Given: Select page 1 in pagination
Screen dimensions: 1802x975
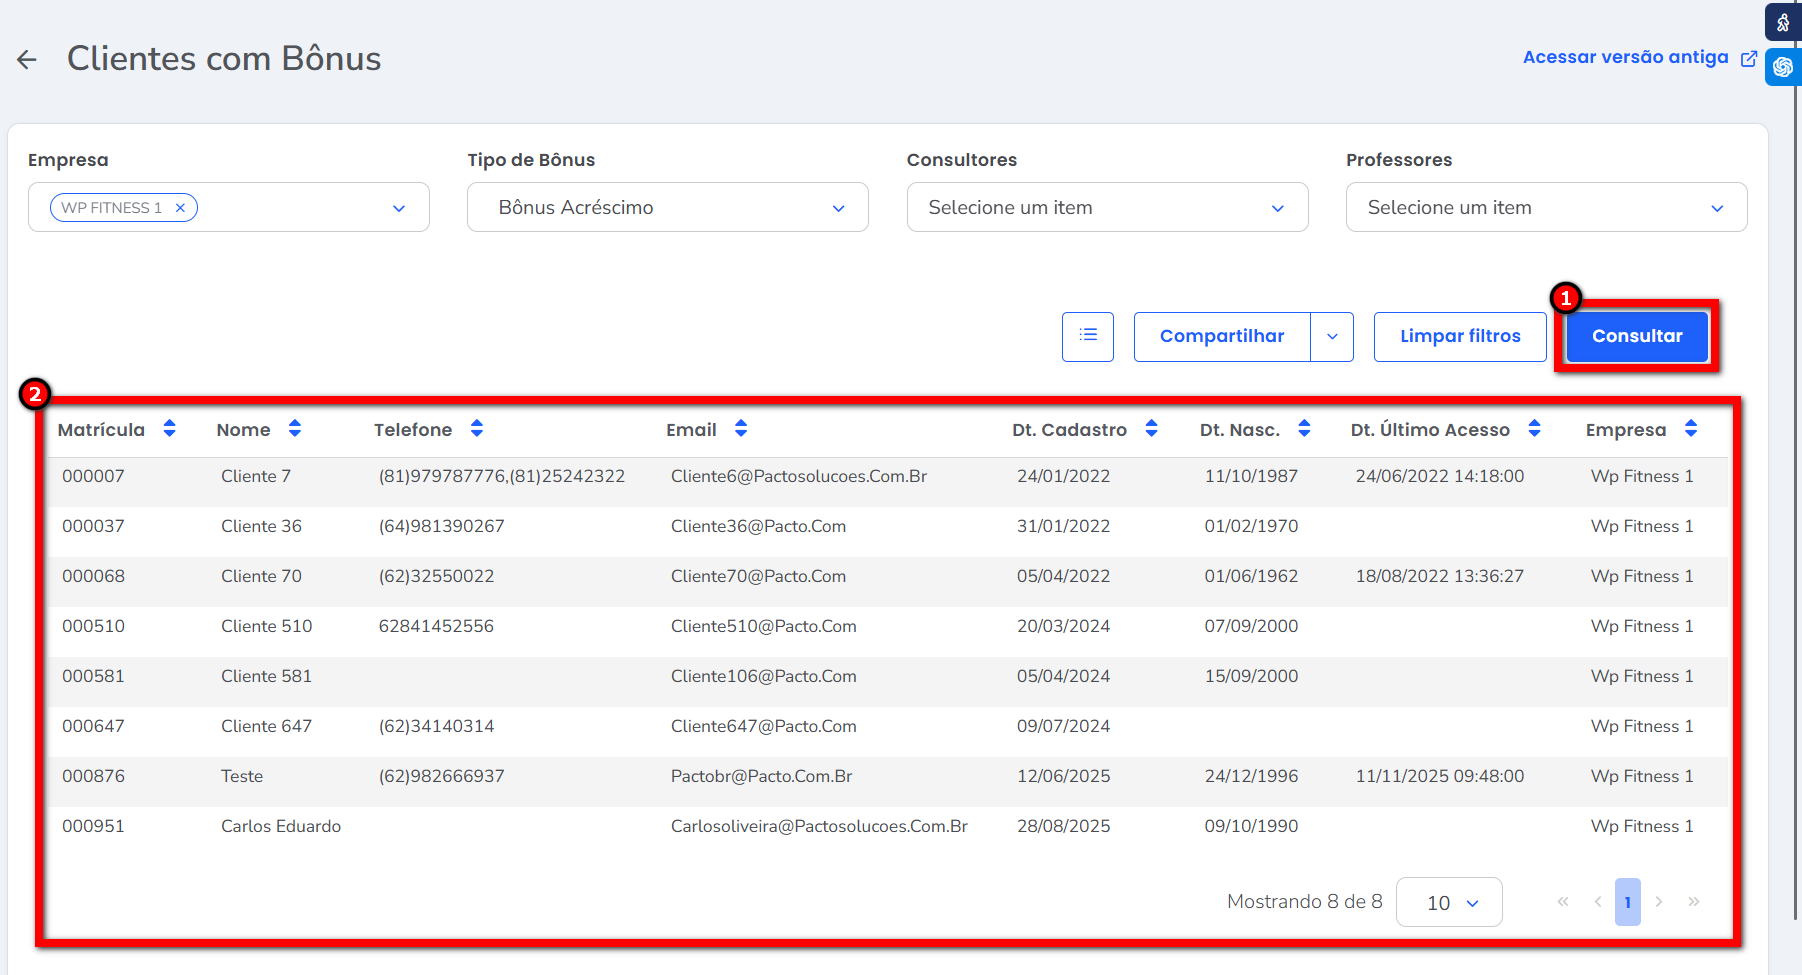Looking at the screenshot, I should 1627,902.
